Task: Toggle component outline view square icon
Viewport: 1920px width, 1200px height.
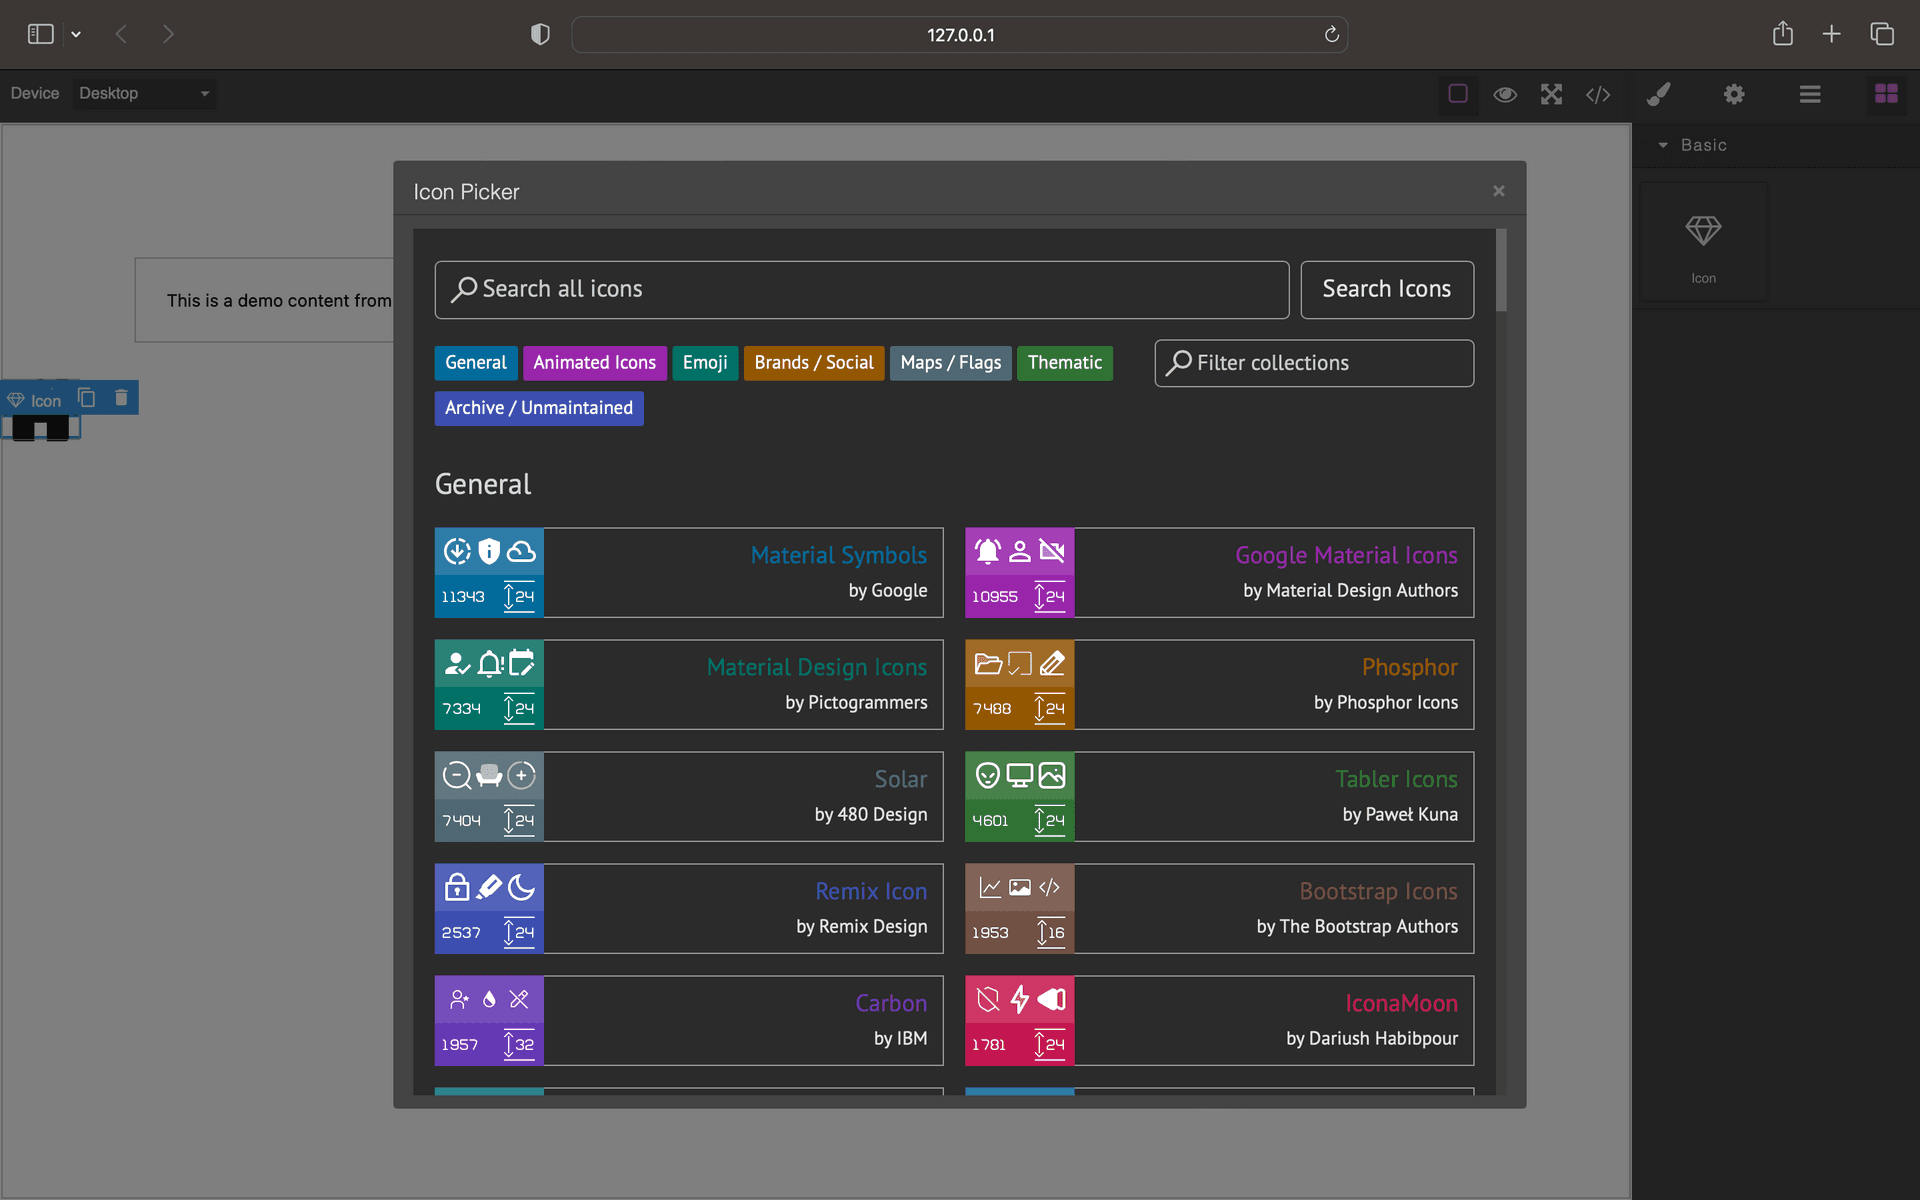Action: point(1458,94)
